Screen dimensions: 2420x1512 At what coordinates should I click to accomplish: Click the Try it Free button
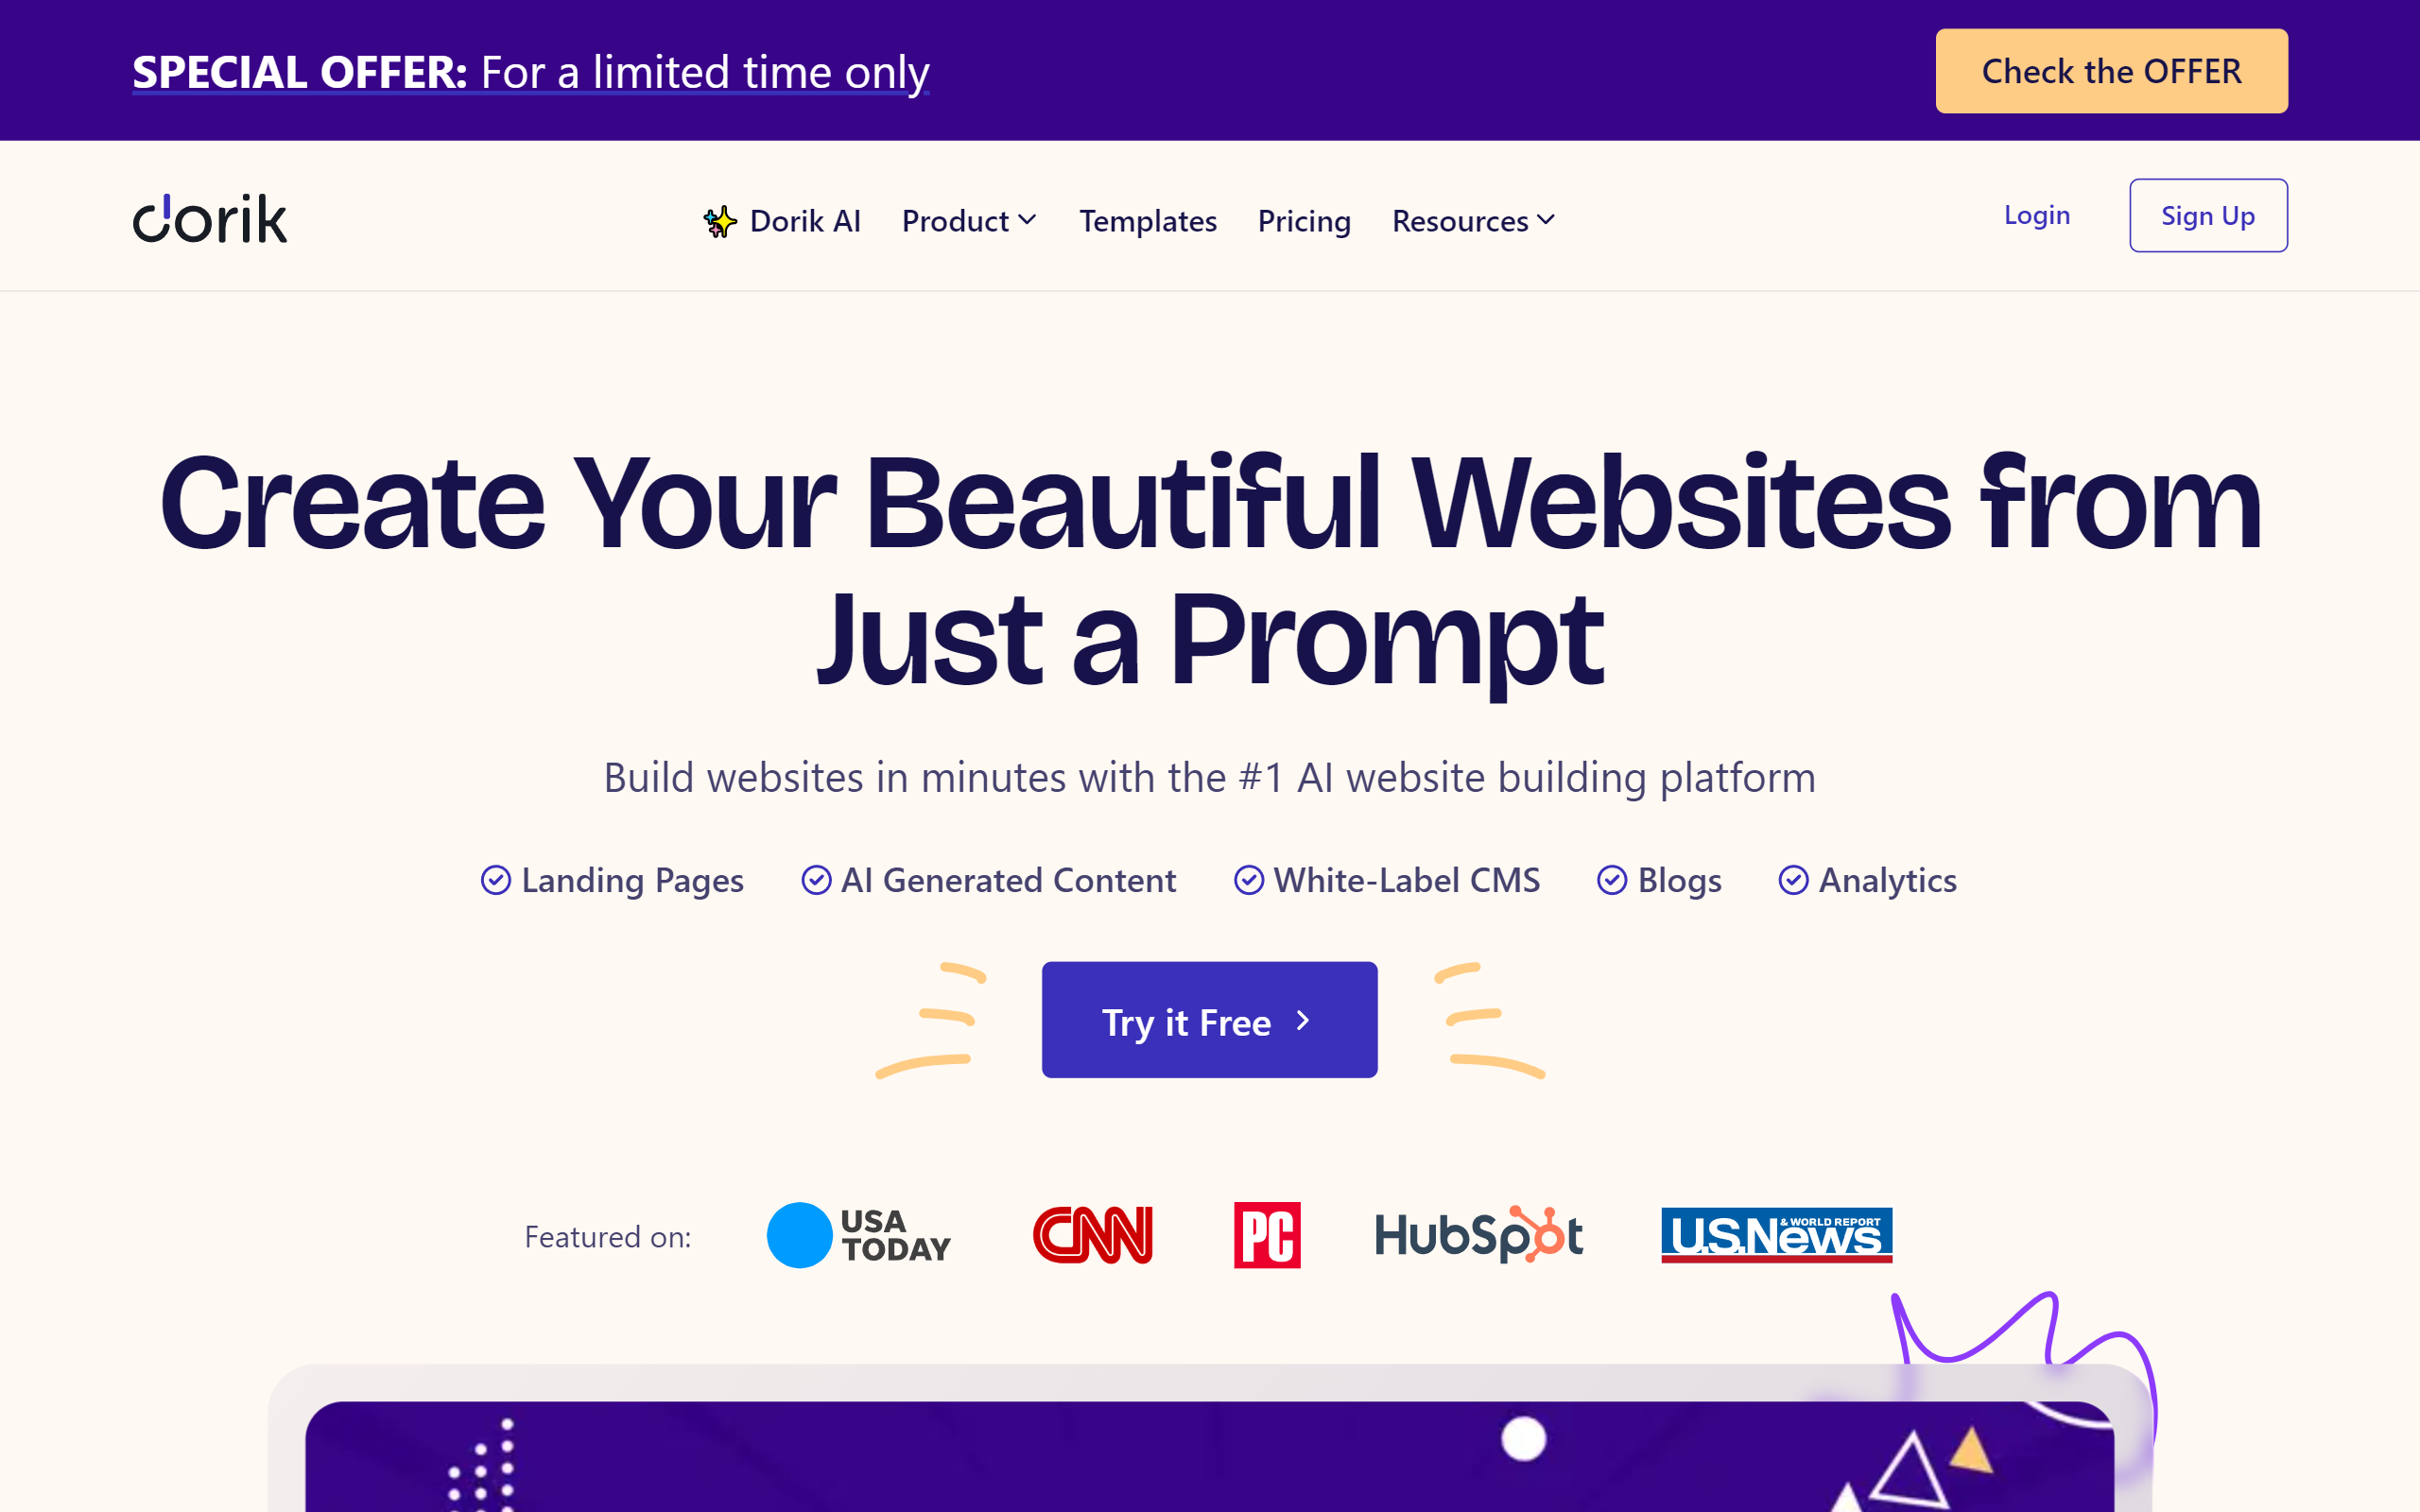pyautogui.click(x=1209, y=1019)
